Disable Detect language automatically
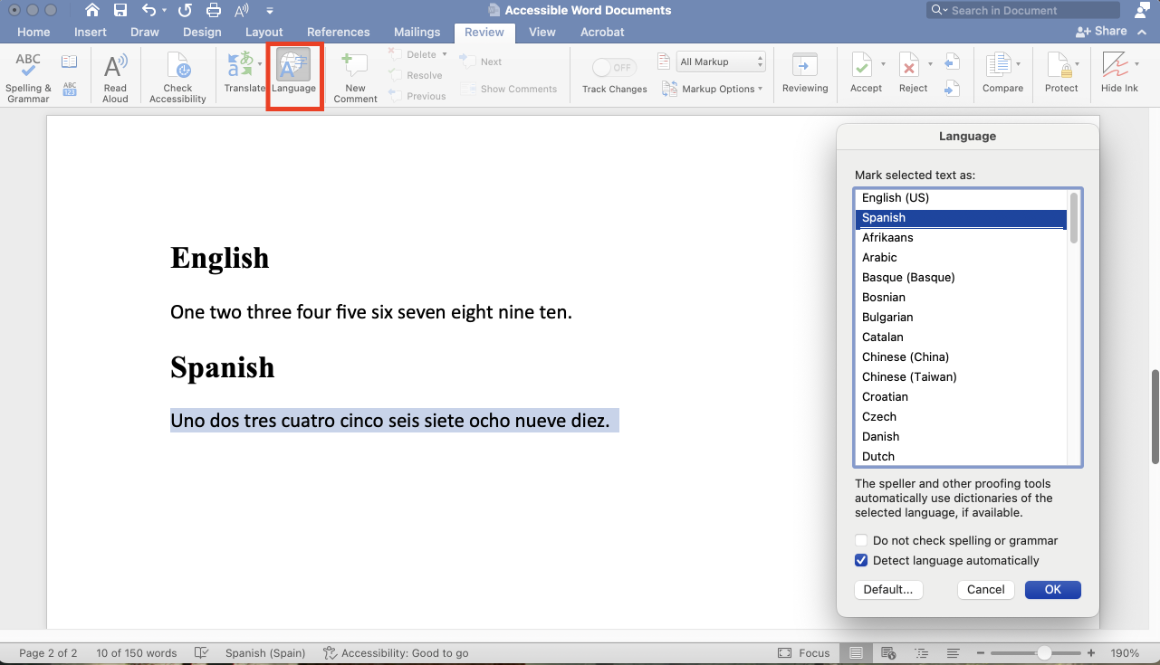The width and height of the screenshot is (1160, 665). tap(861, 560)
